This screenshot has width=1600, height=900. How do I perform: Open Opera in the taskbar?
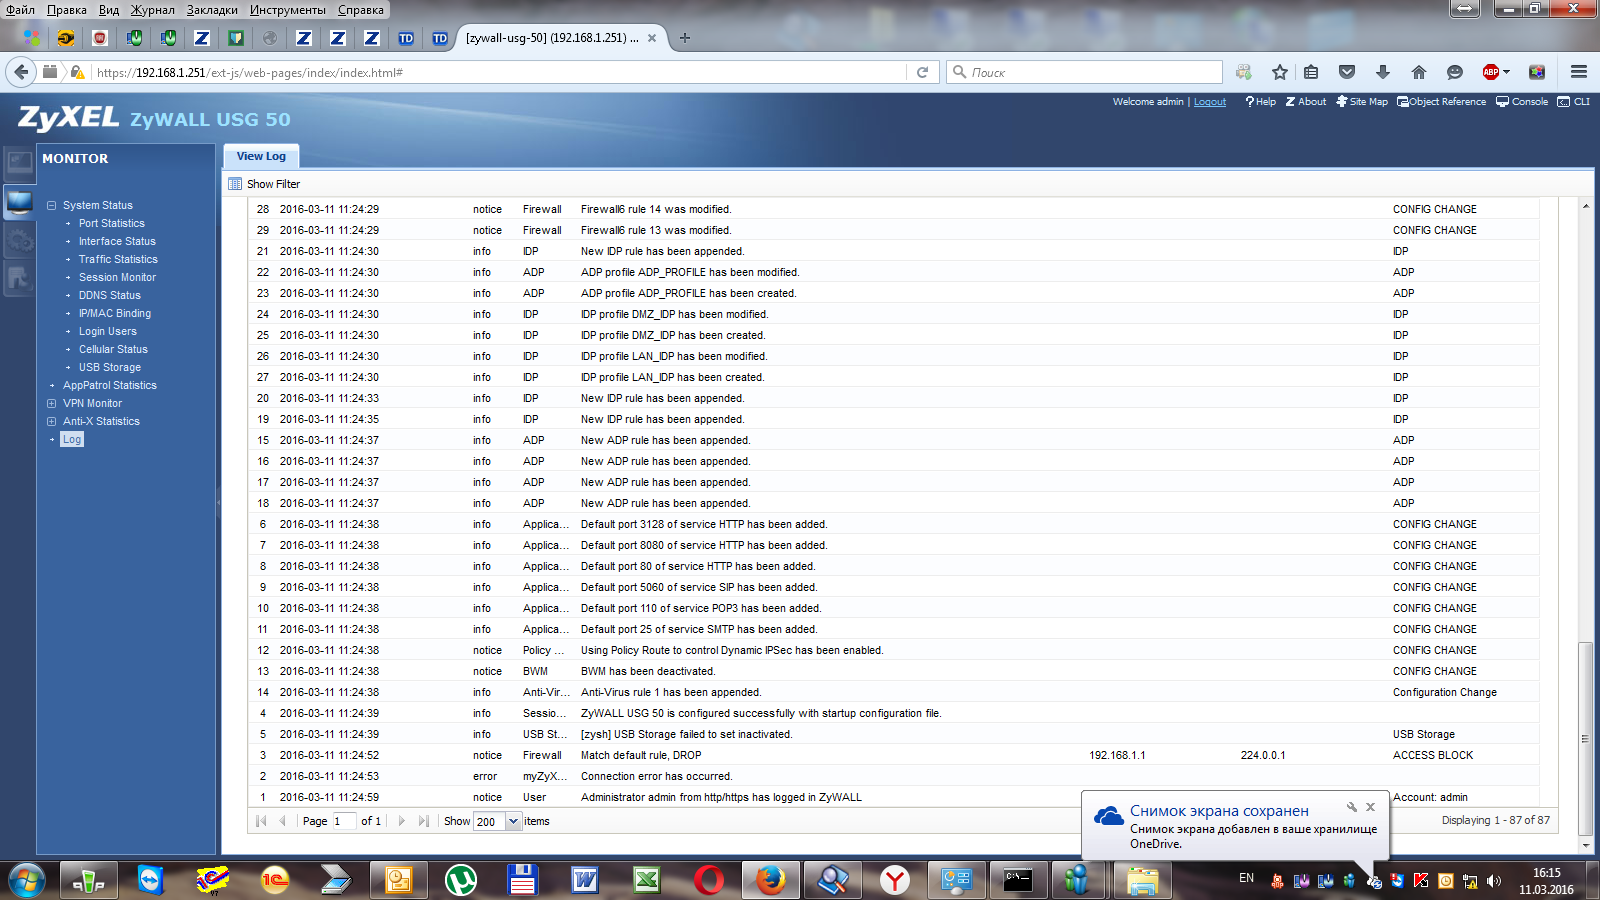point(709,880)
